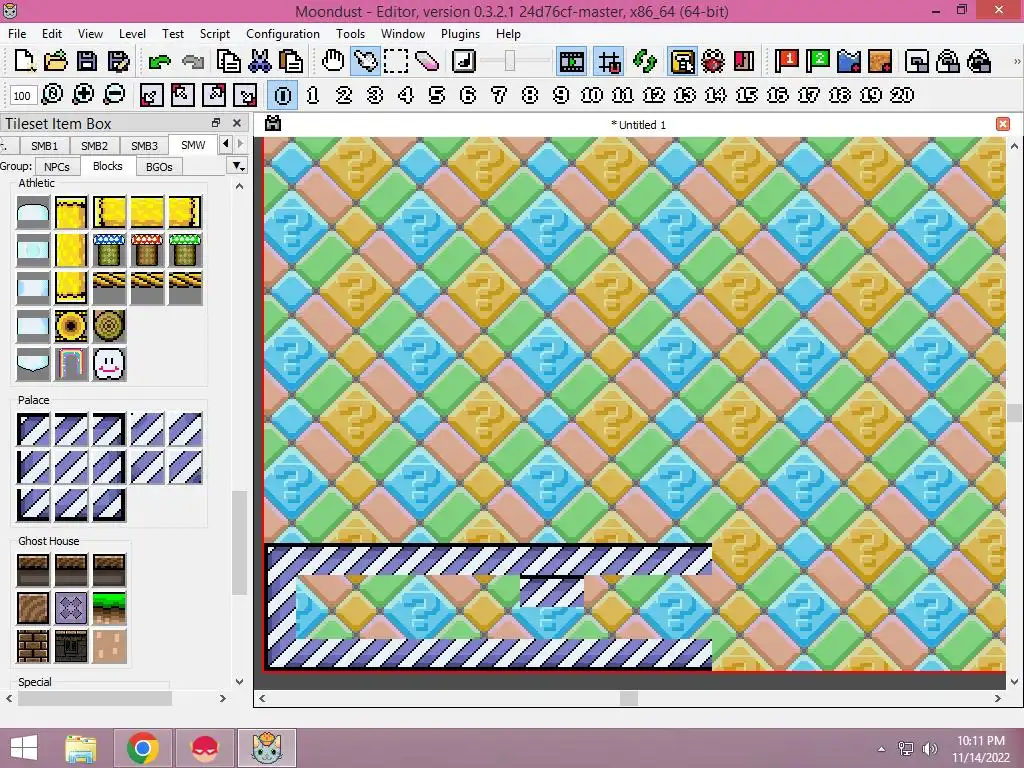Toggle grid snapping
The image size is (1024, 768).
[609, 61]
